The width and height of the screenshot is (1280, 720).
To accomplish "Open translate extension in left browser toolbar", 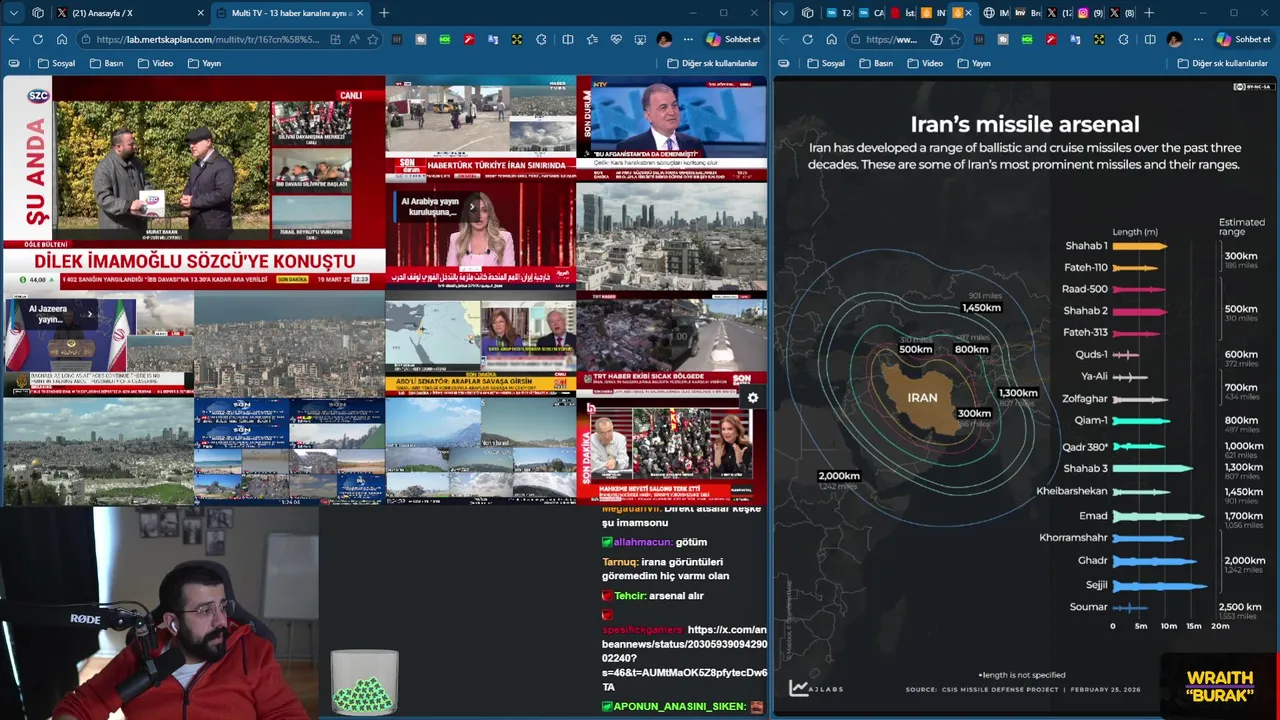I will click(x=493, y=39).
